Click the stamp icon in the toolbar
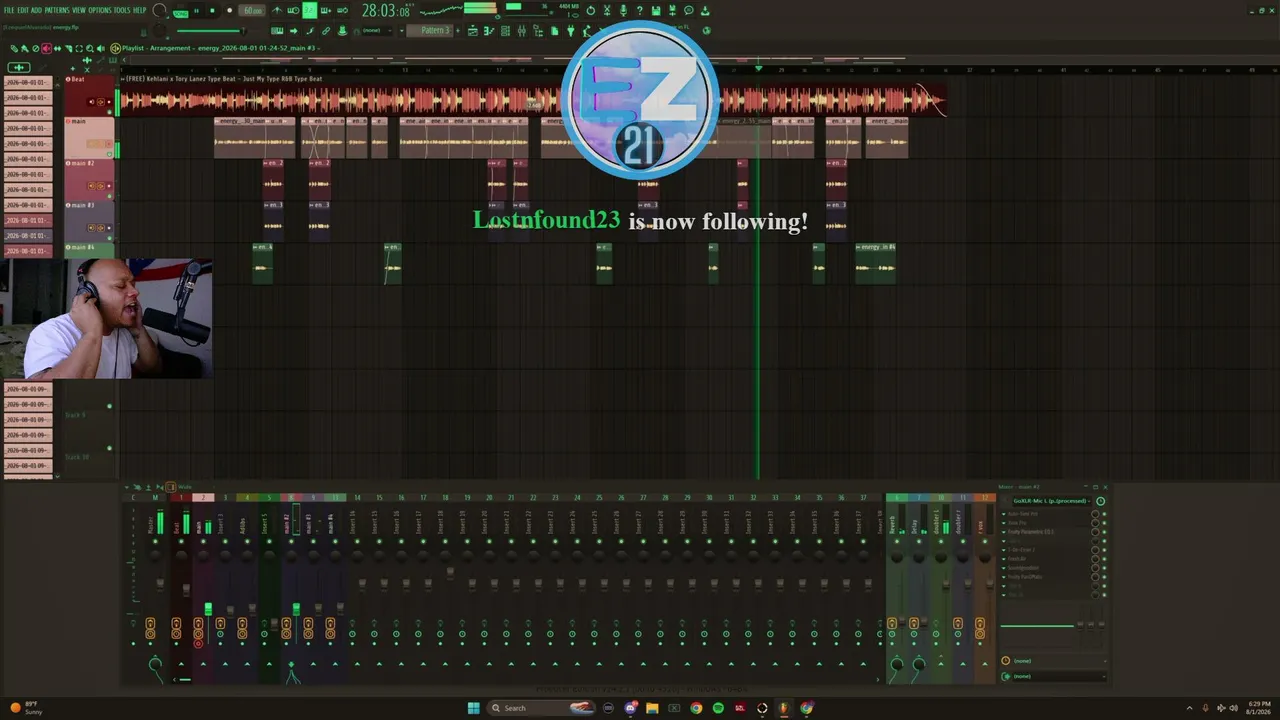 point(342,31)
